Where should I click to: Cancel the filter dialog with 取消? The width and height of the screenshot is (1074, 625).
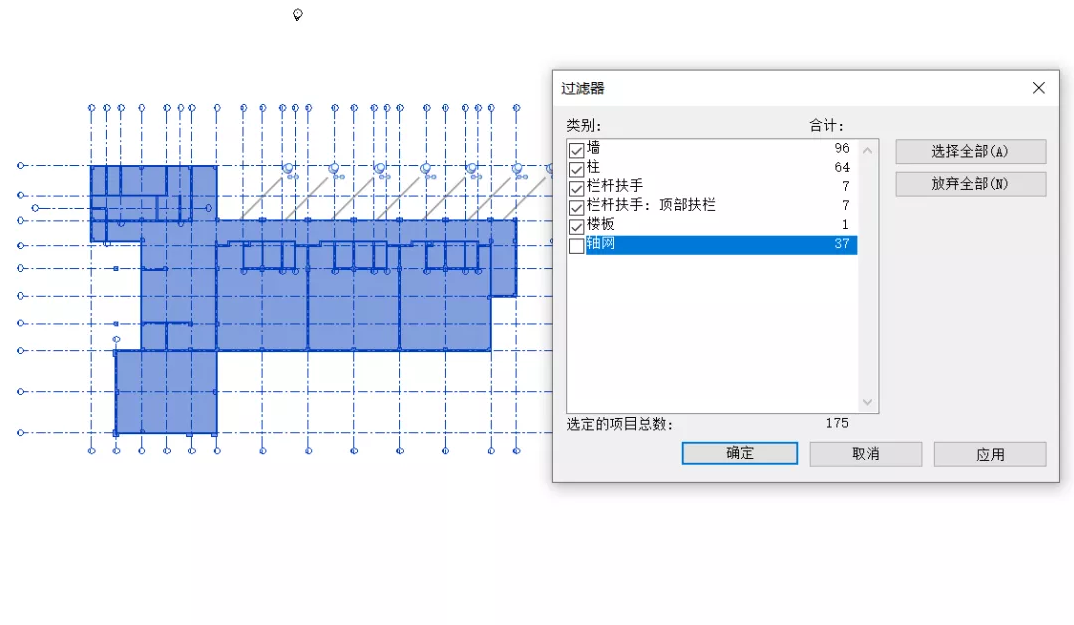[865, 453]
